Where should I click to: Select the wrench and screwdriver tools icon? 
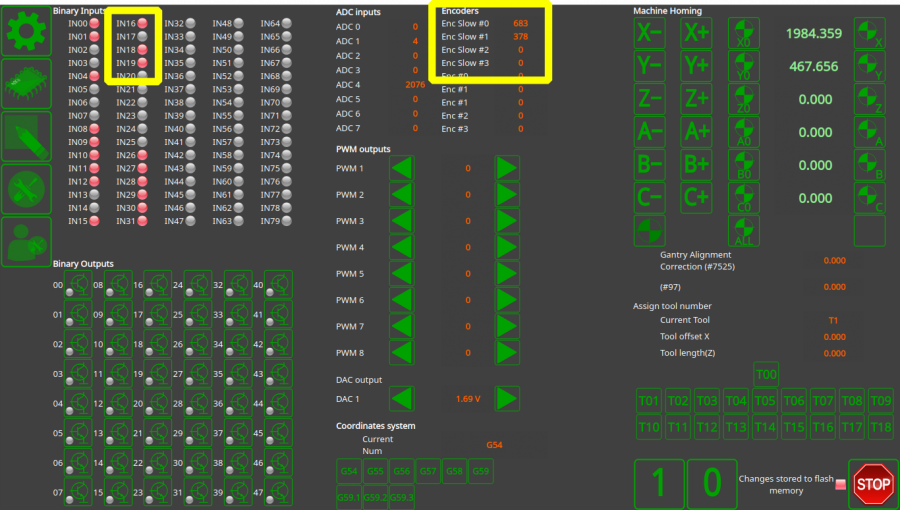coord(26,189)
